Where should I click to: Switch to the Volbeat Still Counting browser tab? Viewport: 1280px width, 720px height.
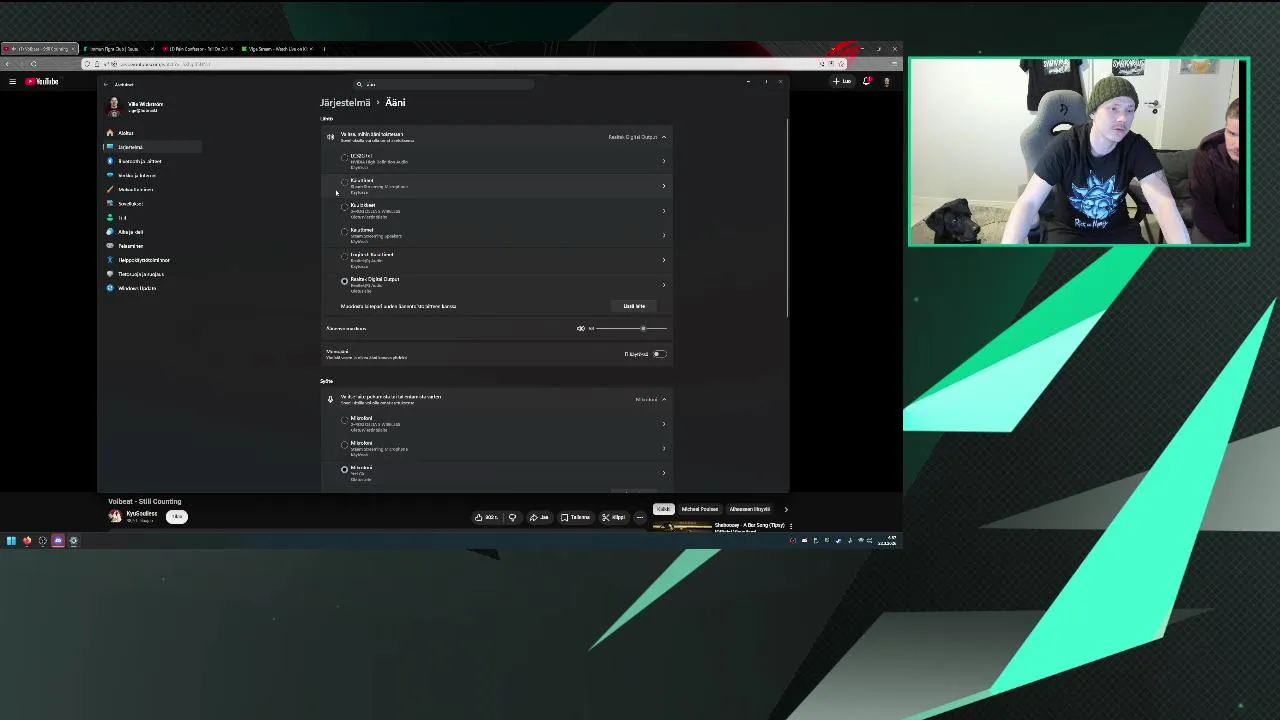click(38, 48)
